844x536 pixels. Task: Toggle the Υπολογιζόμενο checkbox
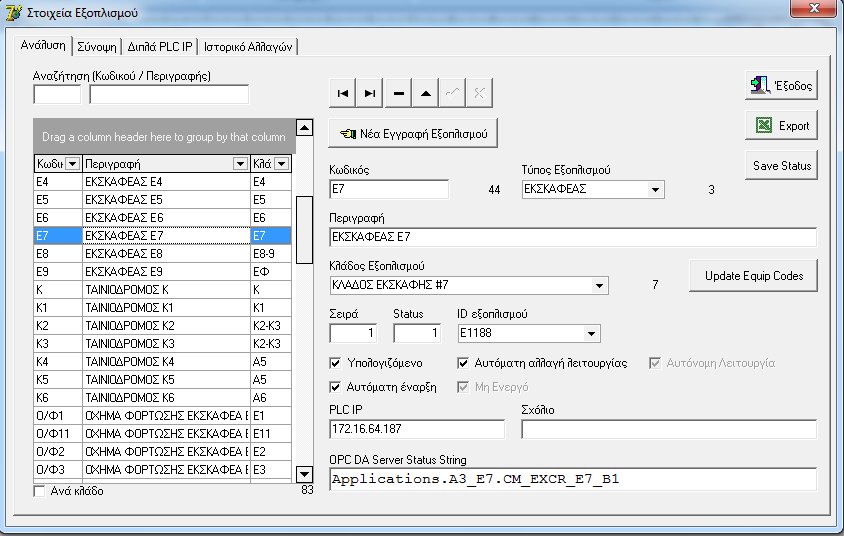pyautogui.click(x=335, y=363)
